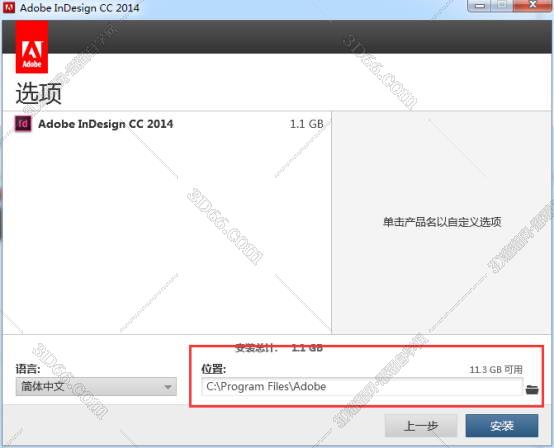
Task: Click the 单击产品名以自定义选项 hint text
Action: (x=442, y=222)
